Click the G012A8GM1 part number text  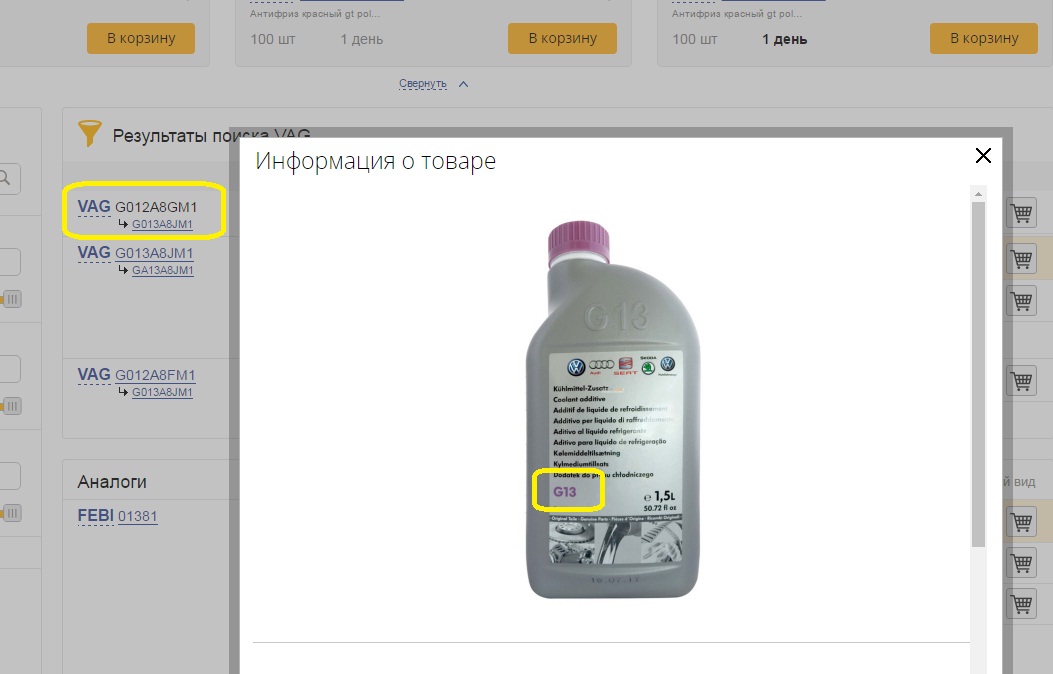(x=156, y=207)
